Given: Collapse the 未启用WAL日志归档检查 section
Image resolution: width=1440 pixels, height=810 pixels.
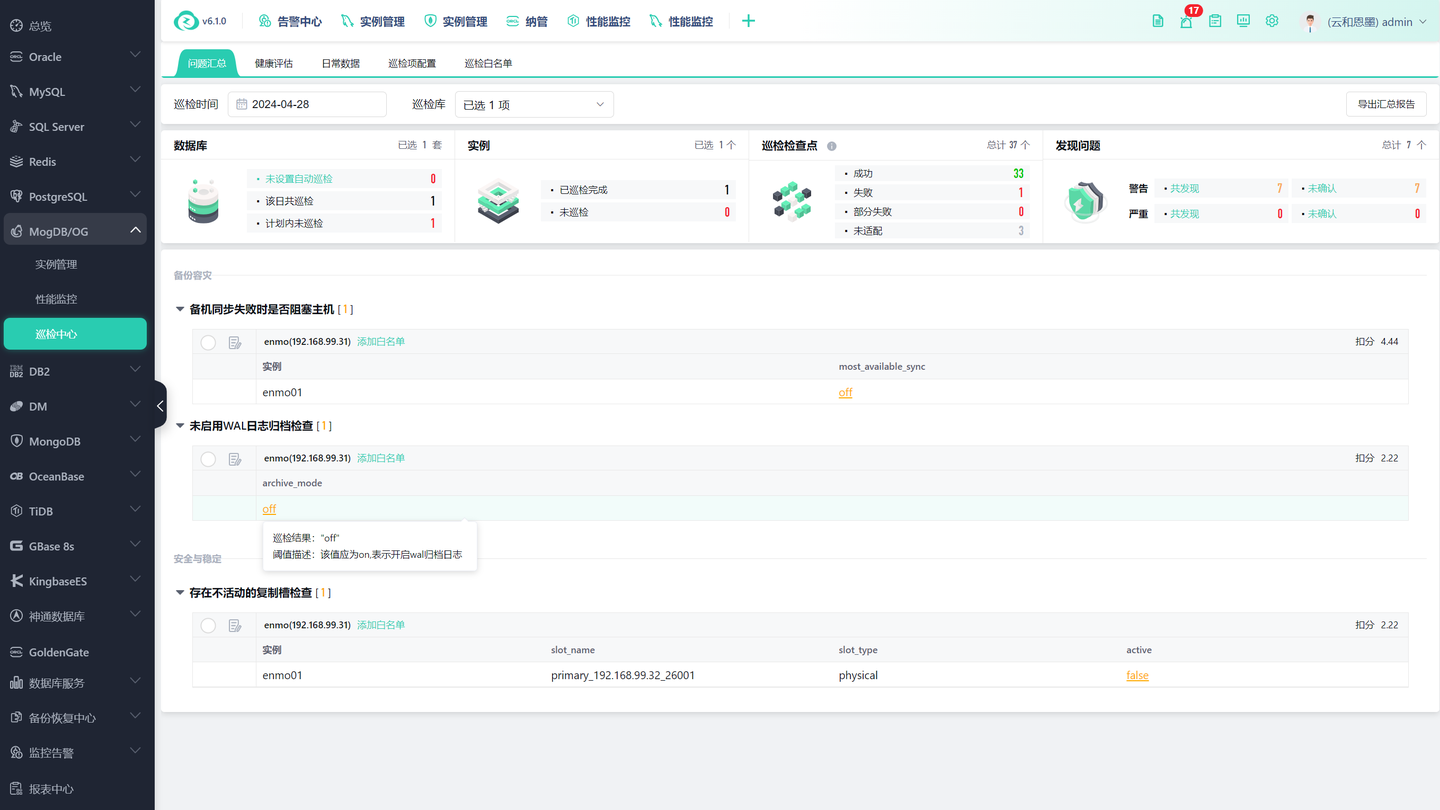Looking at the screenshot, I should click(180, 426).
